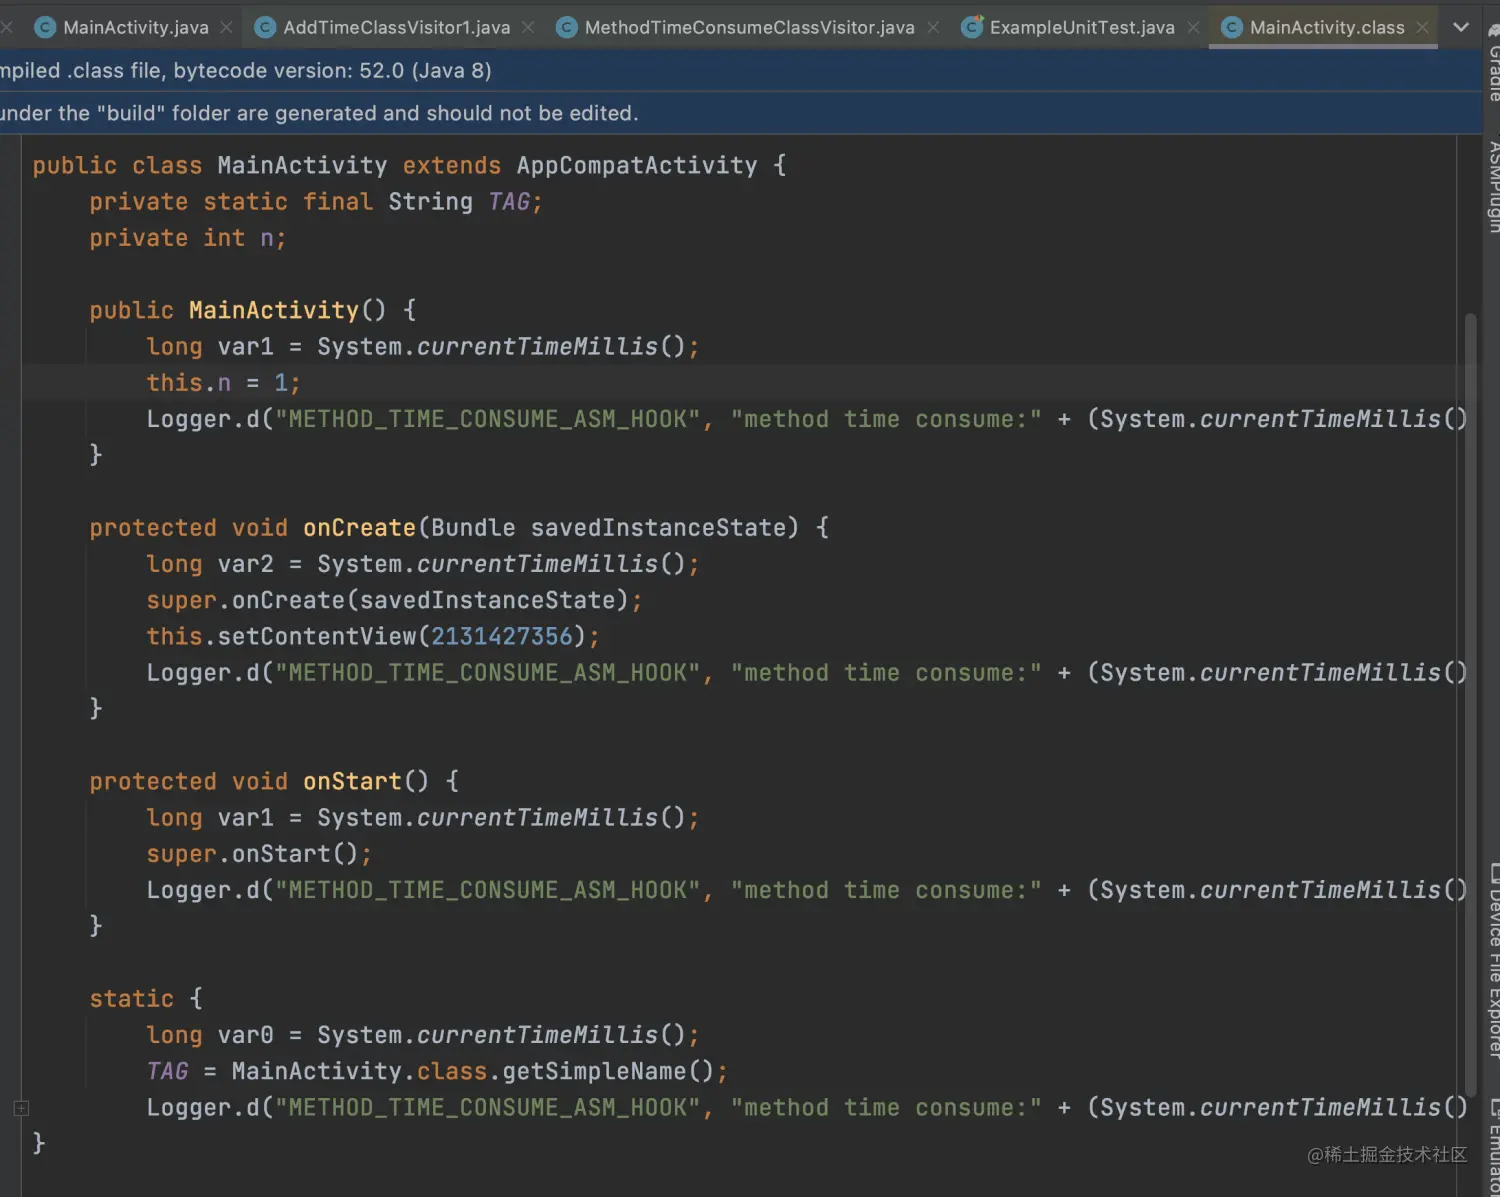Viewport: 1500px width, 1197px height.
Task: Place cursor on 'this.n = 1;' line
Action: pyautogui.click(x=223, y=382)
